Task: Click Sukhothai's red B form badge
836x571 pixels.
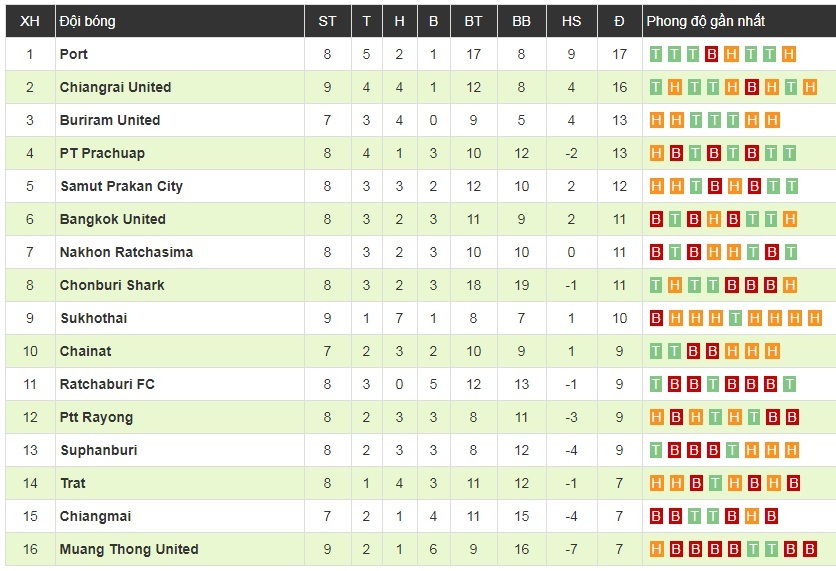Action: [656, 318]
